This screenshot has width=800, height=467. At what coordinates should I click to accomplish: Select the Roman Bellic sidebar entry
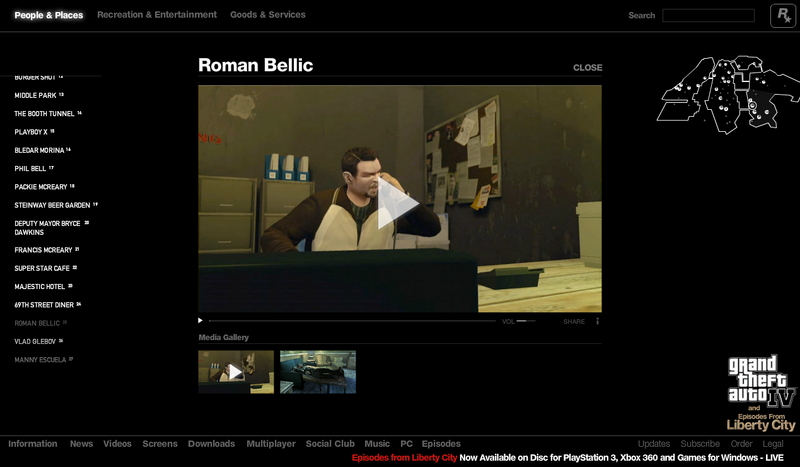pos(40,323)
